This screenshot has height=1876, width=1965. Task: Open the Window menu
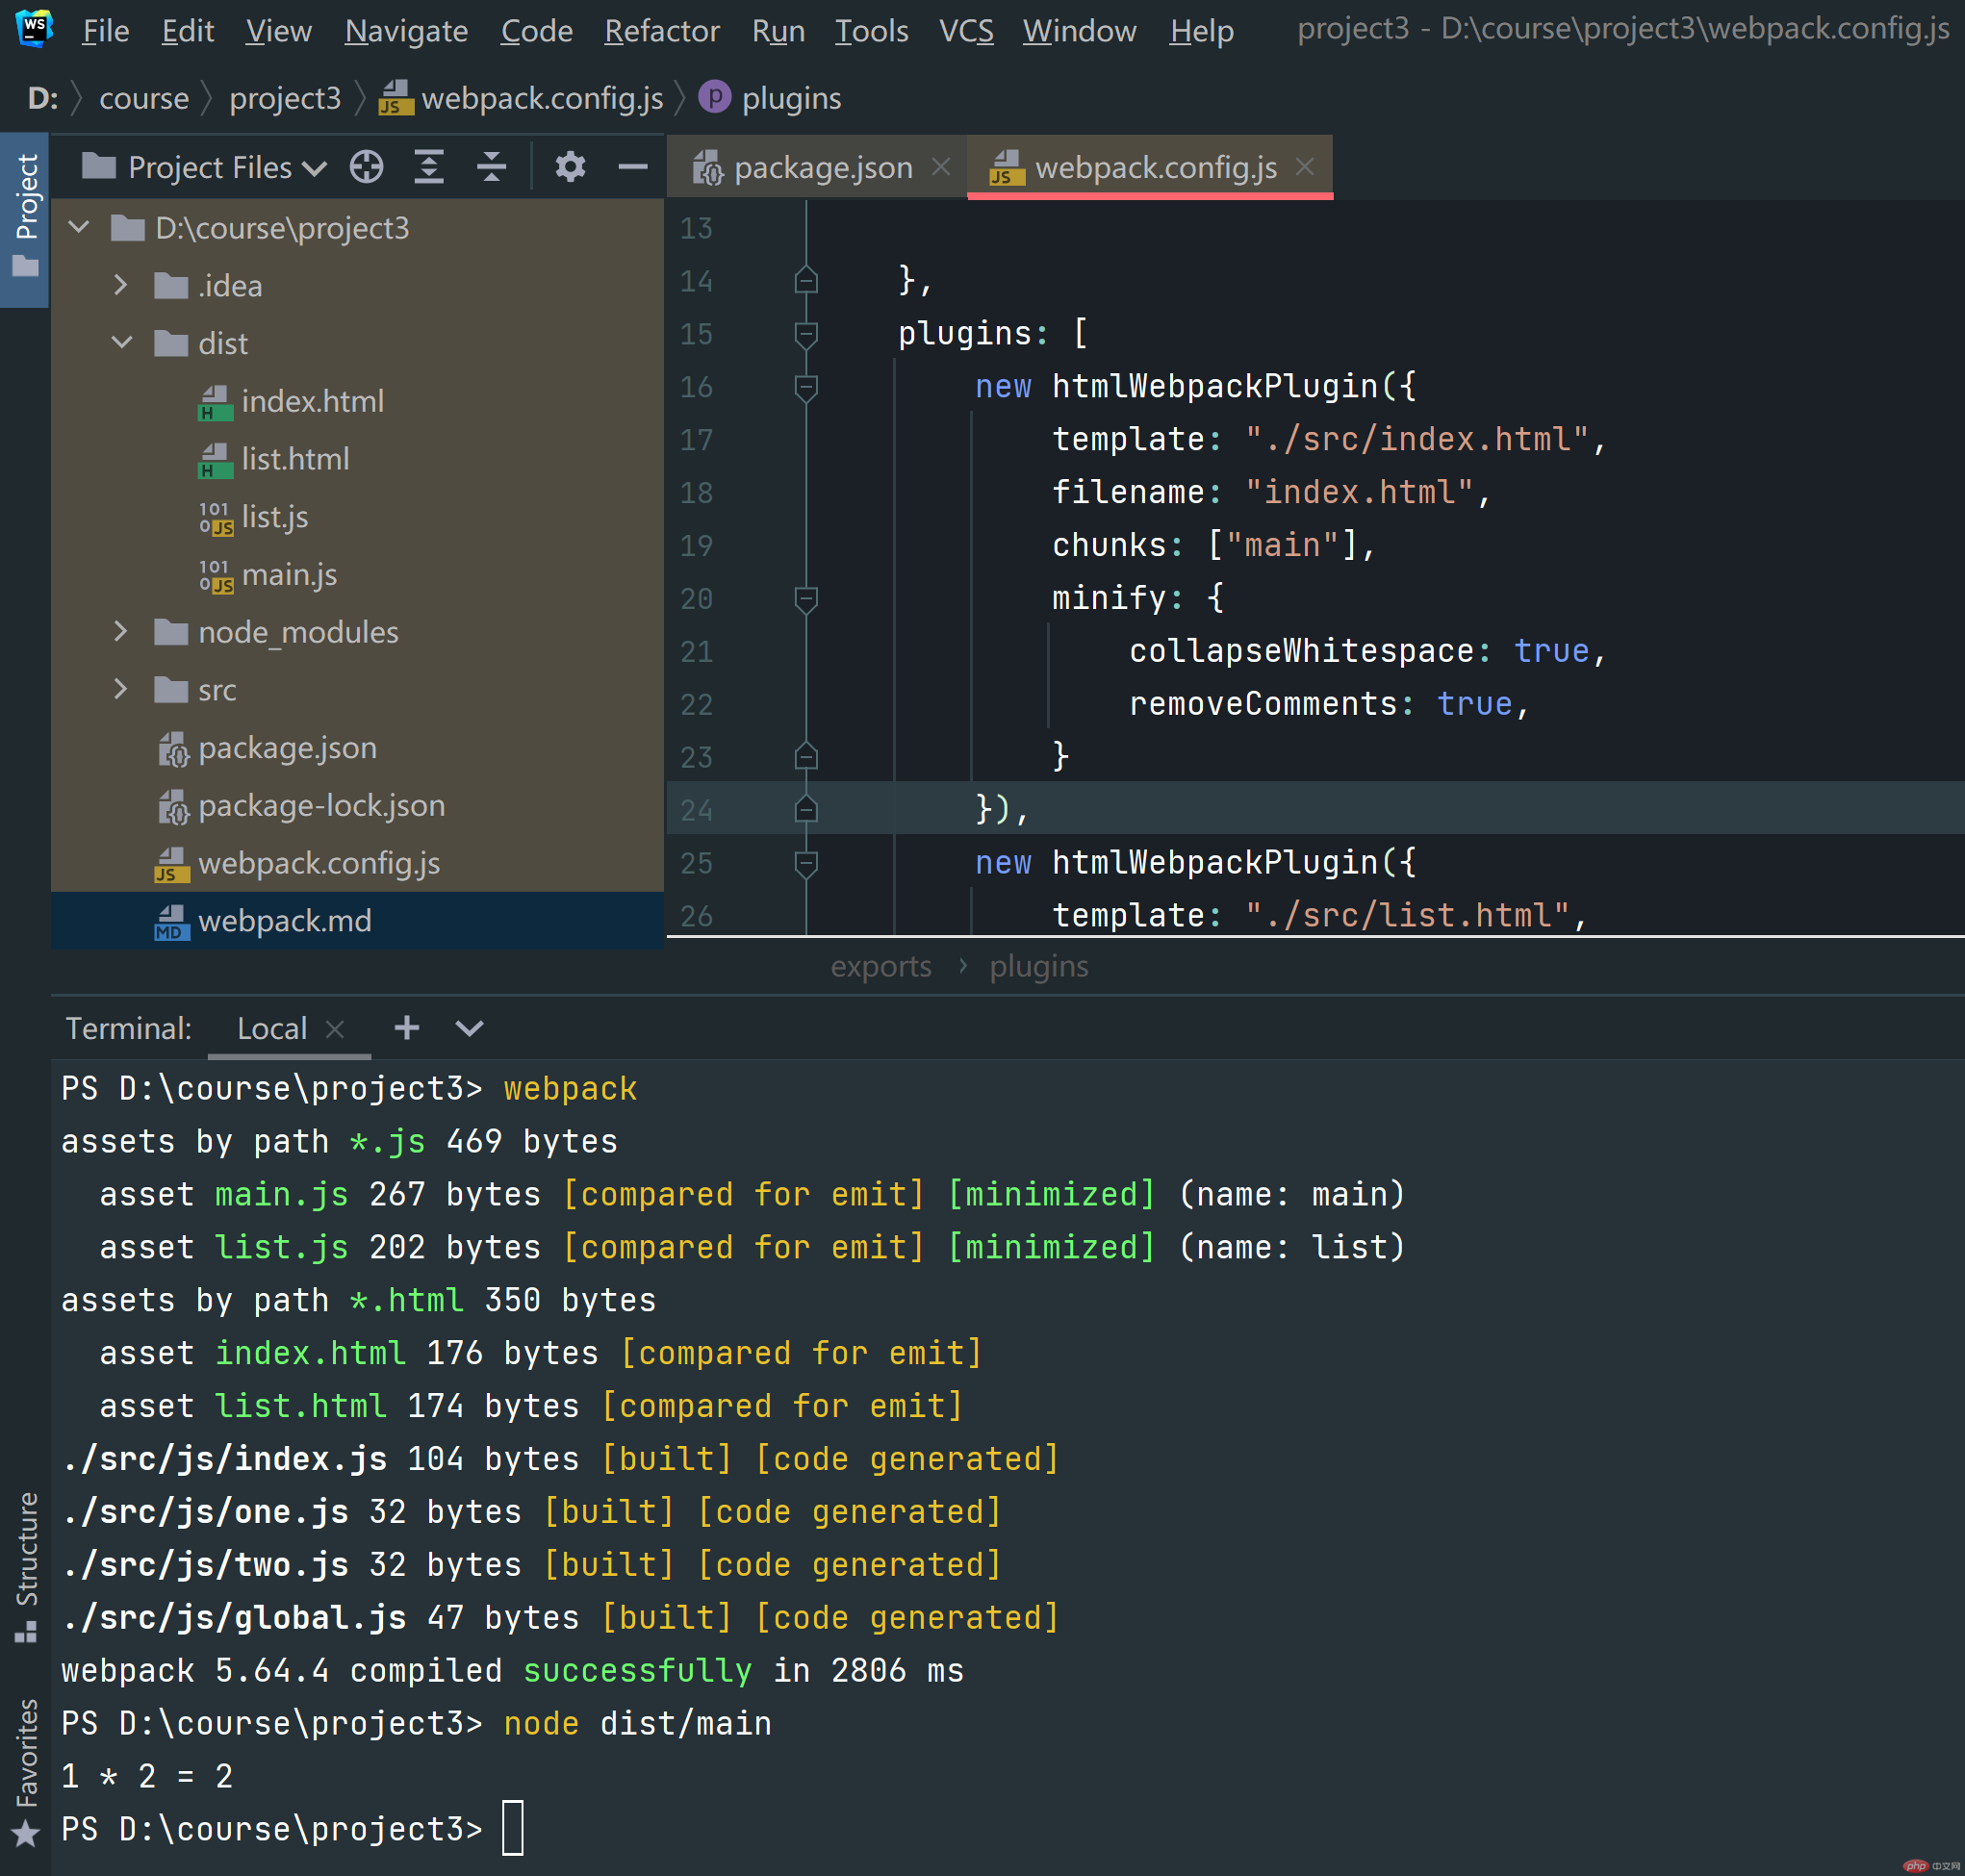pyautogui.click(x=1079, y=31)
